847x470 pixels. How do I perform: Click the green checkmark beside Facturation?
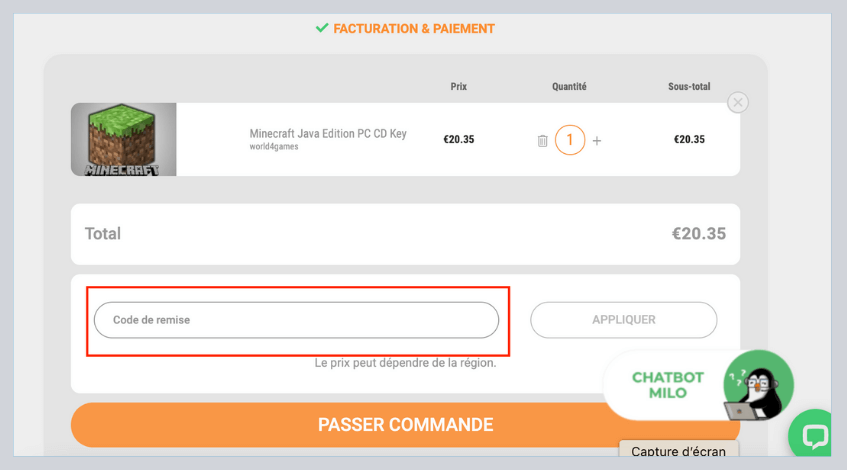coord(322,28)
